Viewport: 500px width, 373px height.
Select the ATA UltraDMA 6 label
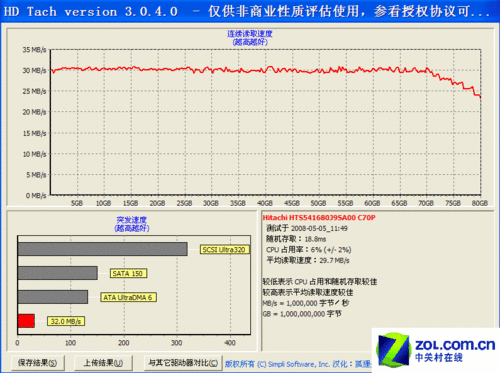click(128, 297)
